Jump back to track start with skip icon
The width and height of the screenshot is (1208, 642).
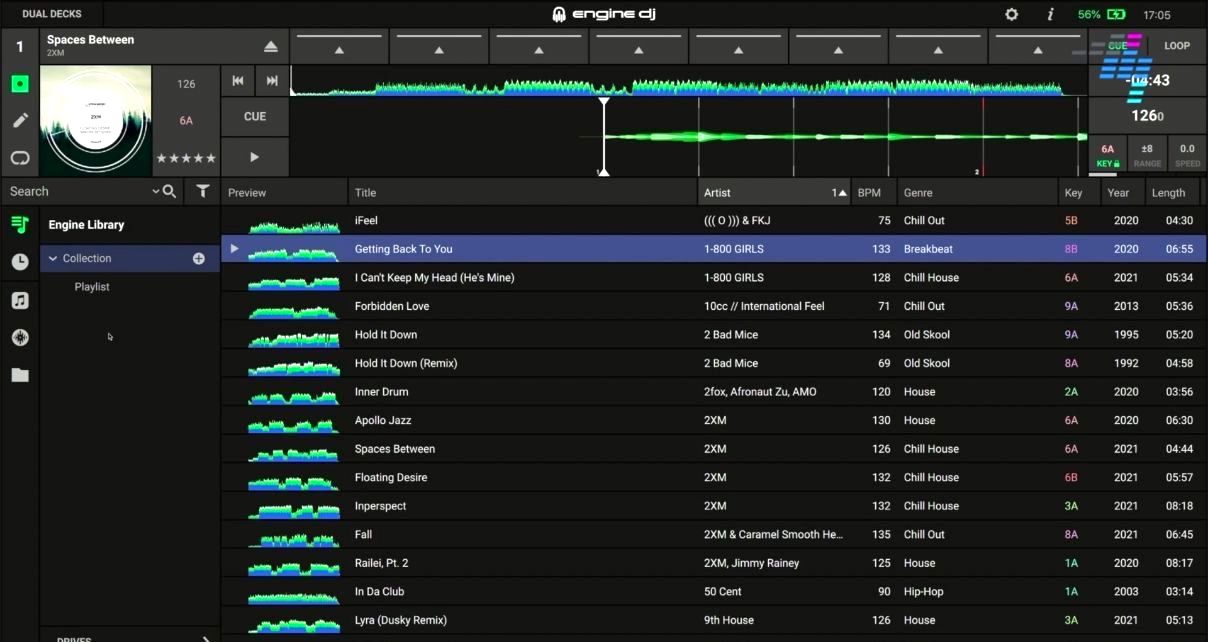coord(237,81)
